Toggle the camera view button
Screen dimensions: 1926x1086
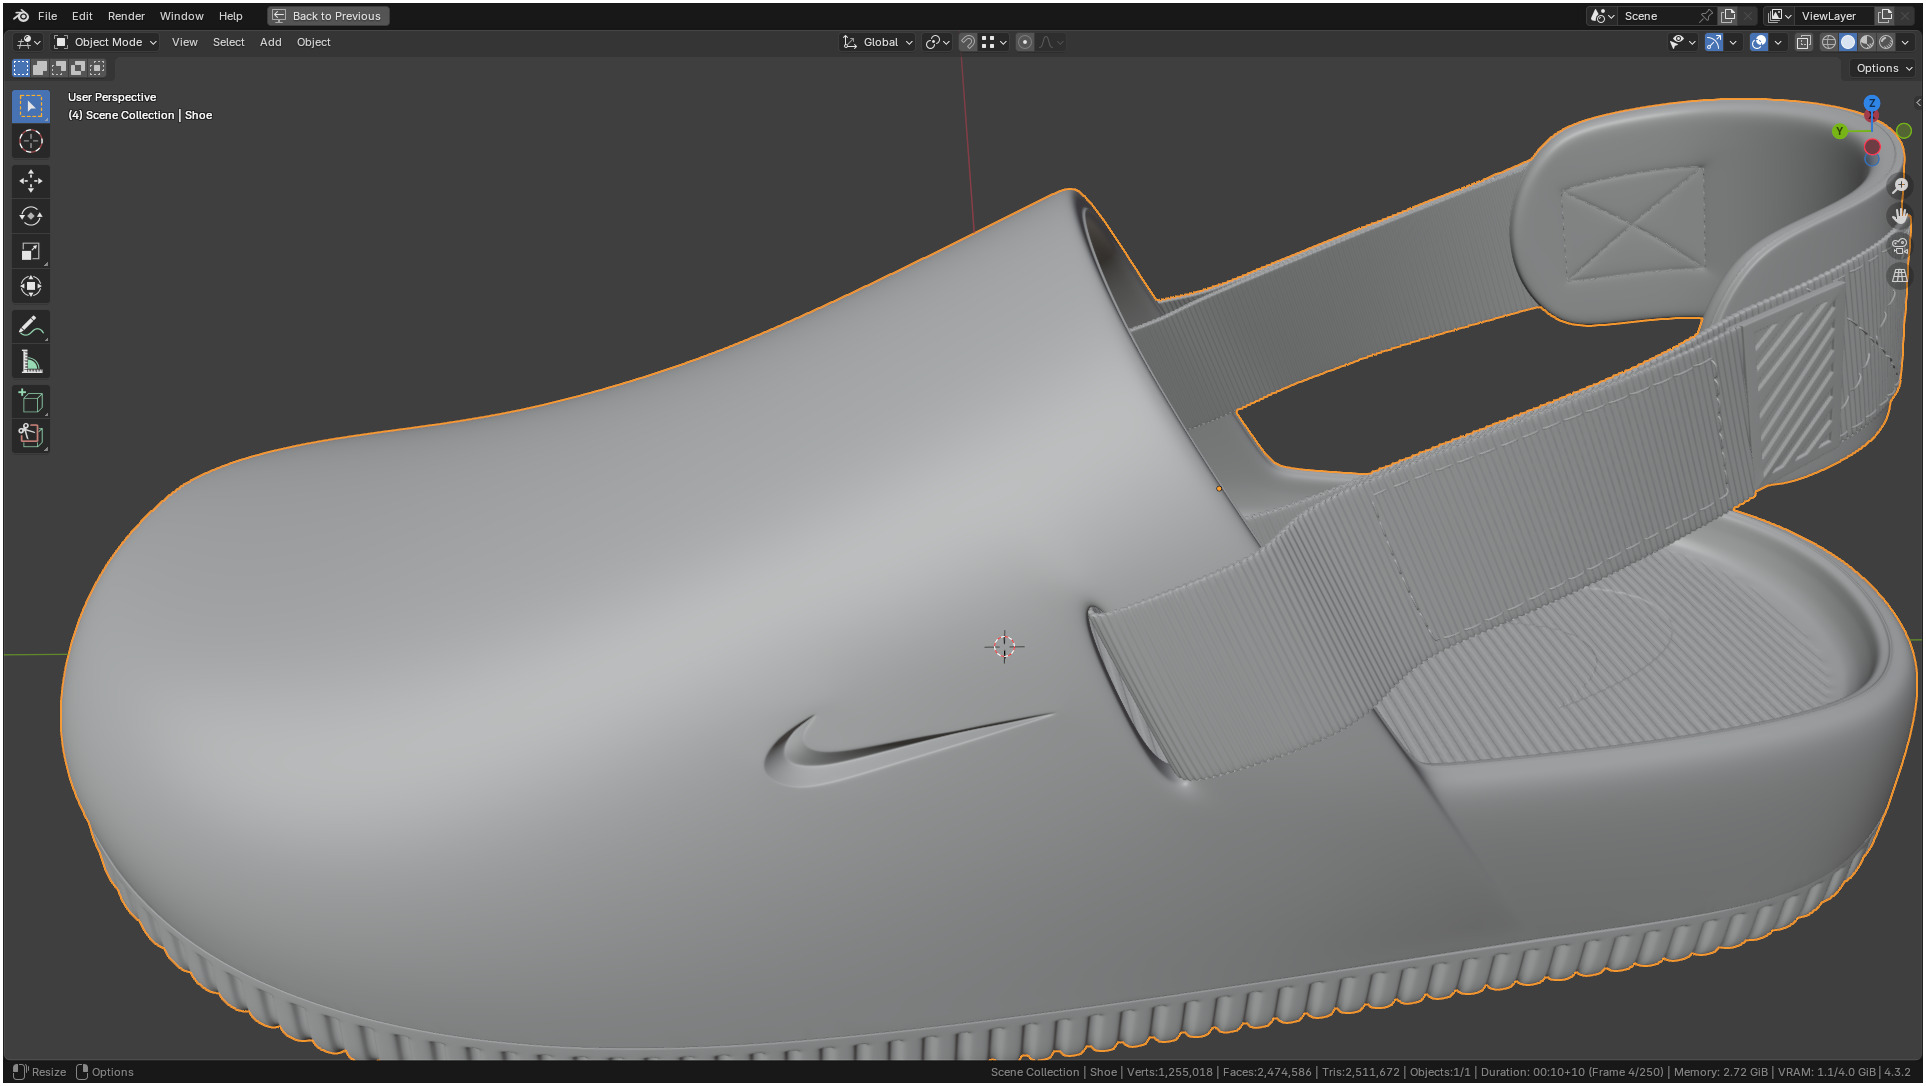click(1900, 246)
